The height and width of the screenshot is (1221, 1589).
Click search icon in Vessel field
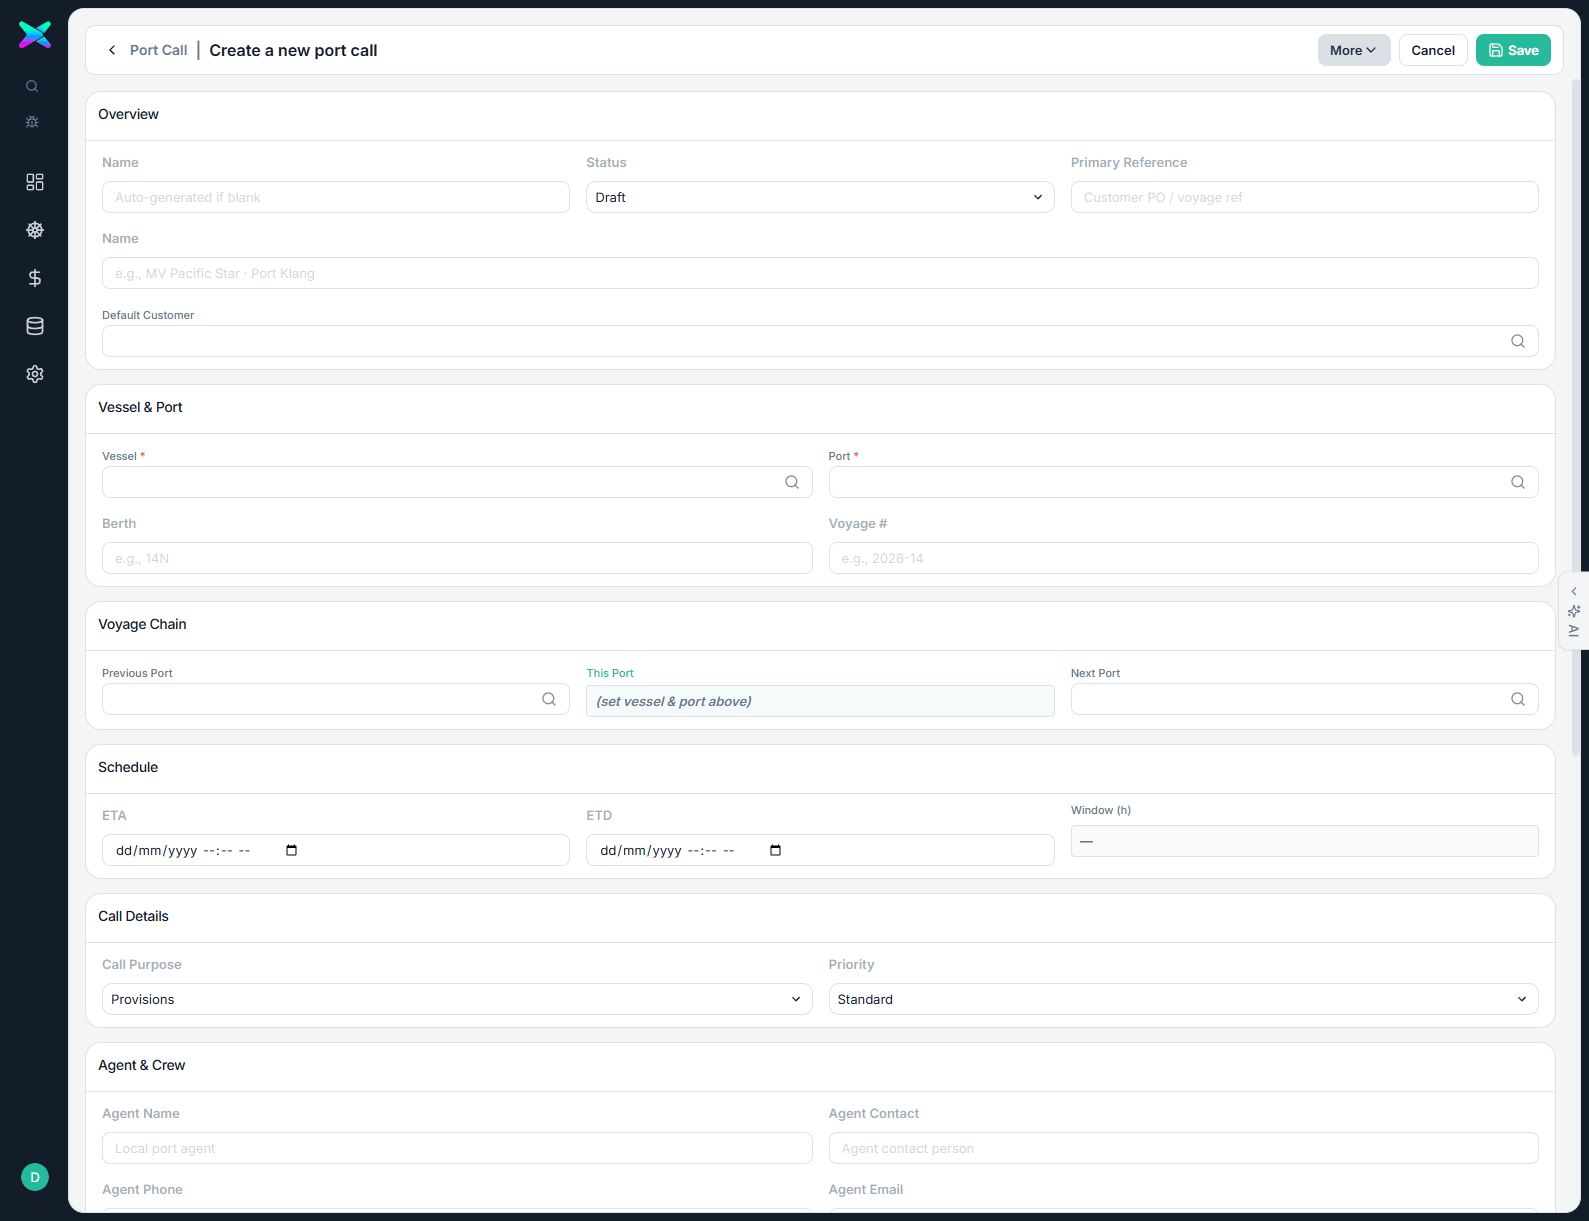tap(792, 482)
